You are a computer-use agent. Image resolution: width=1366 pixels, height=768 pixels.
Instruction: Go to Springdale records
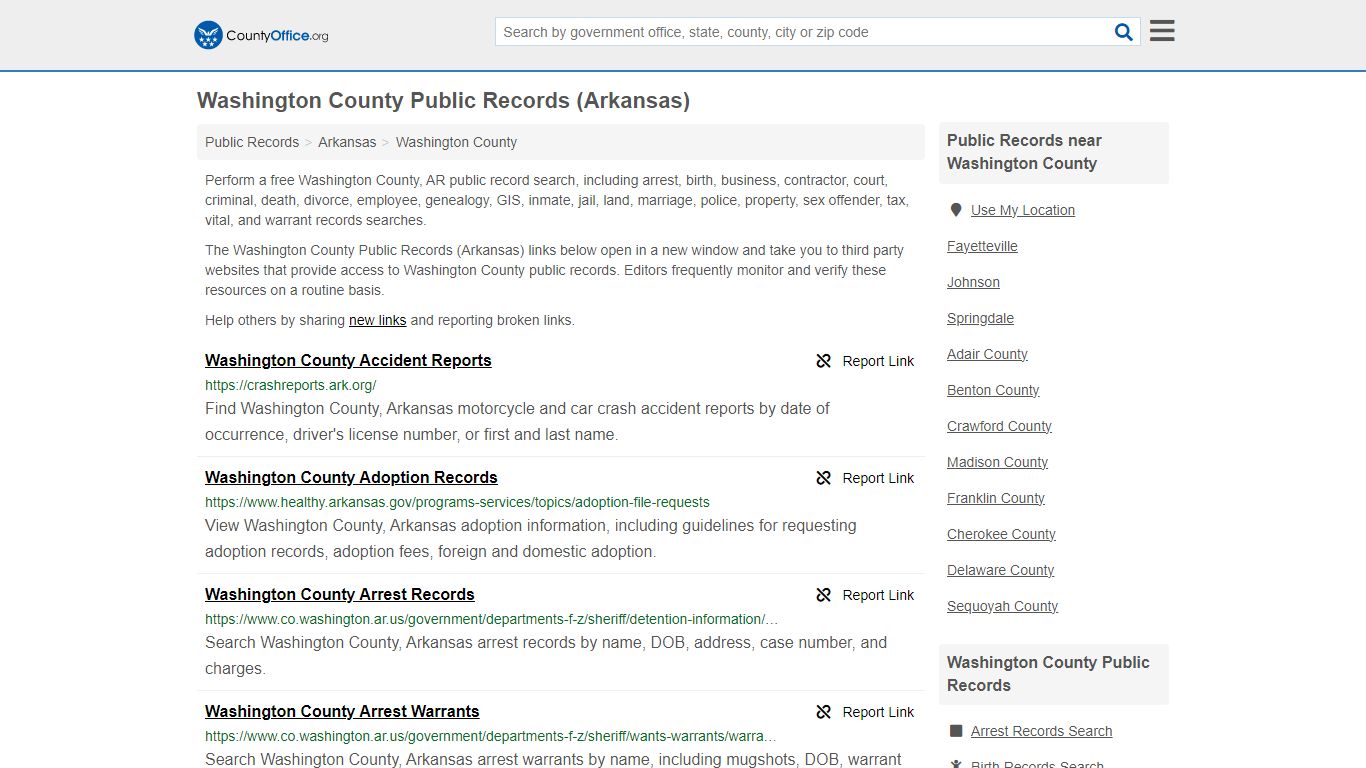[980, 318]
